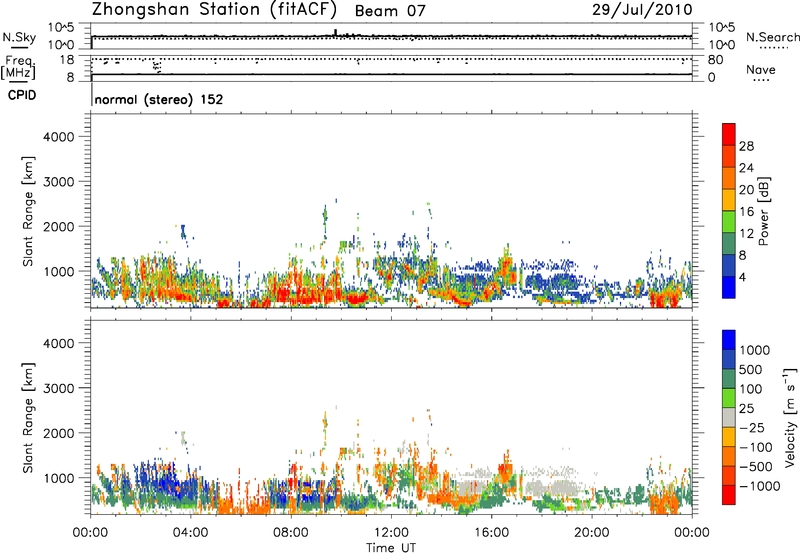Click the '12' label on power color bar
Screen dimensions: 800x554
pos(746,234)
